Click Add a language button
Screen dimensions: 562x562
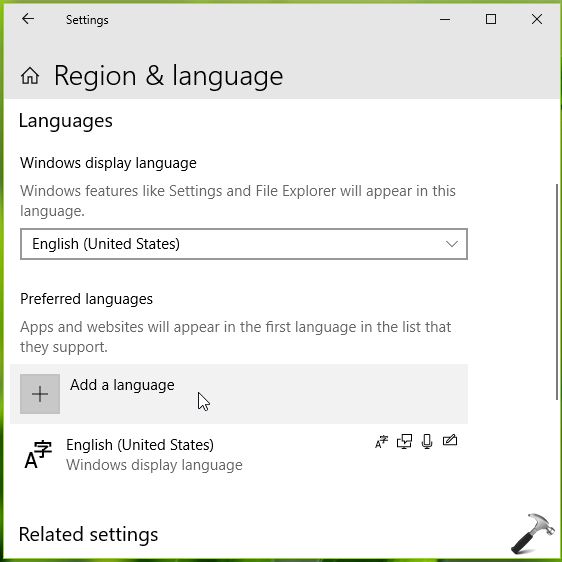tap(239, 394)
